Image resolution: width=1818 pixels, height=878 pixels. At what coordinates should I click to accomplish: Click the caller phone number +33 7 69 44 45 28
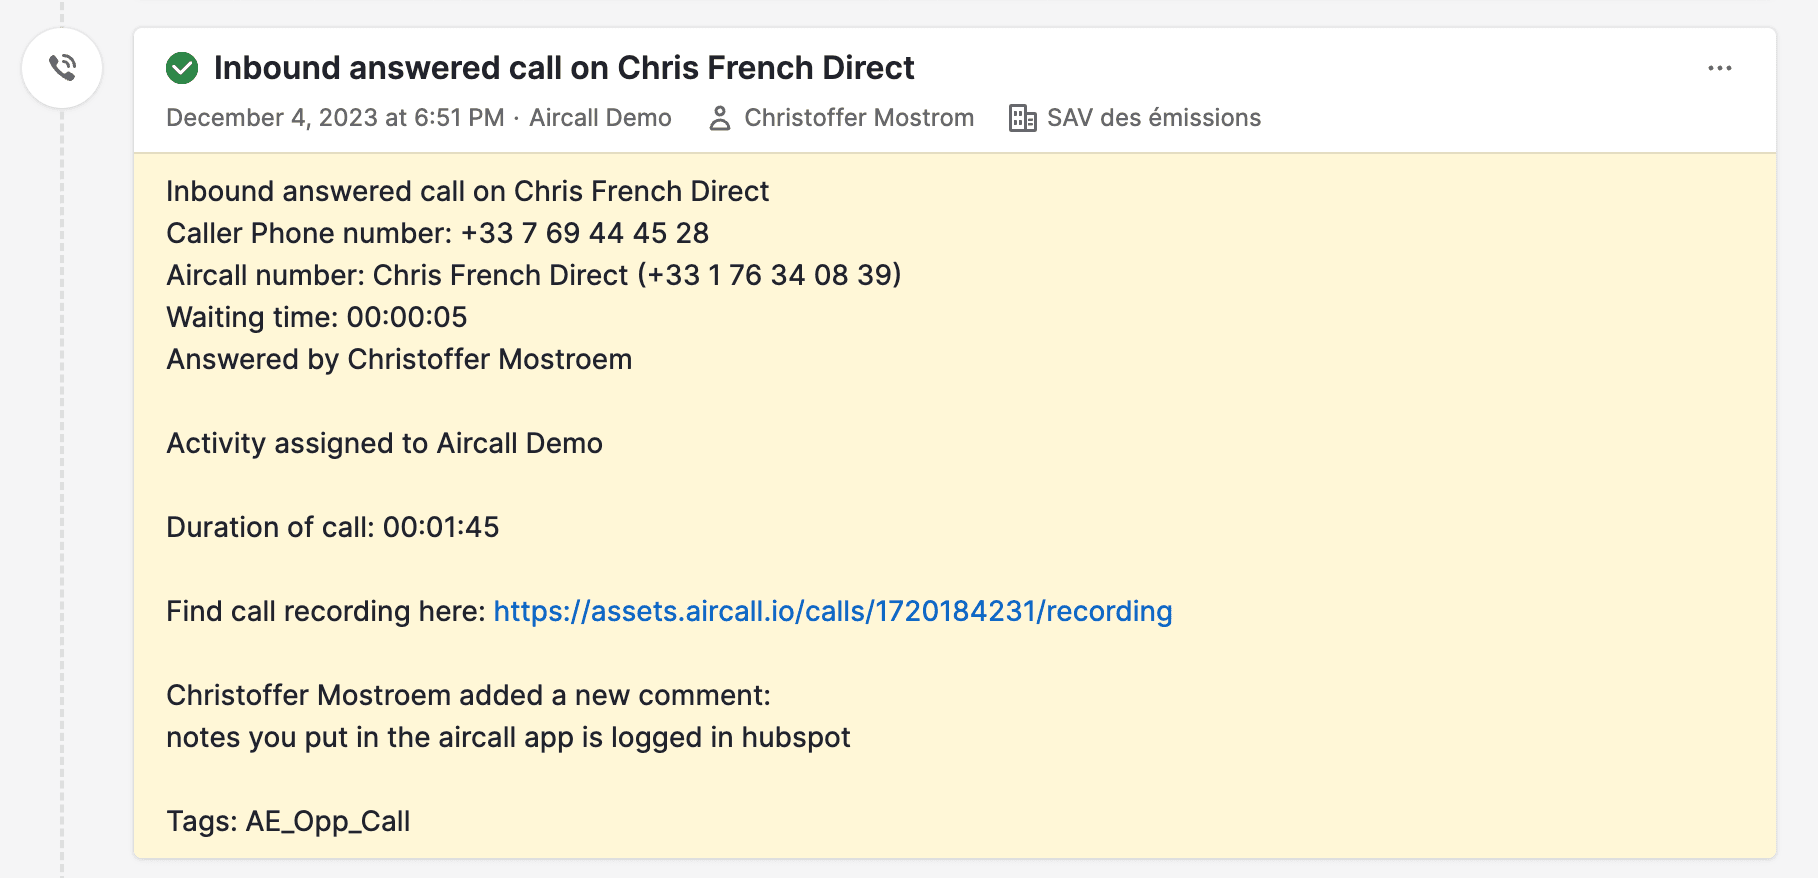tap(585, 233)
